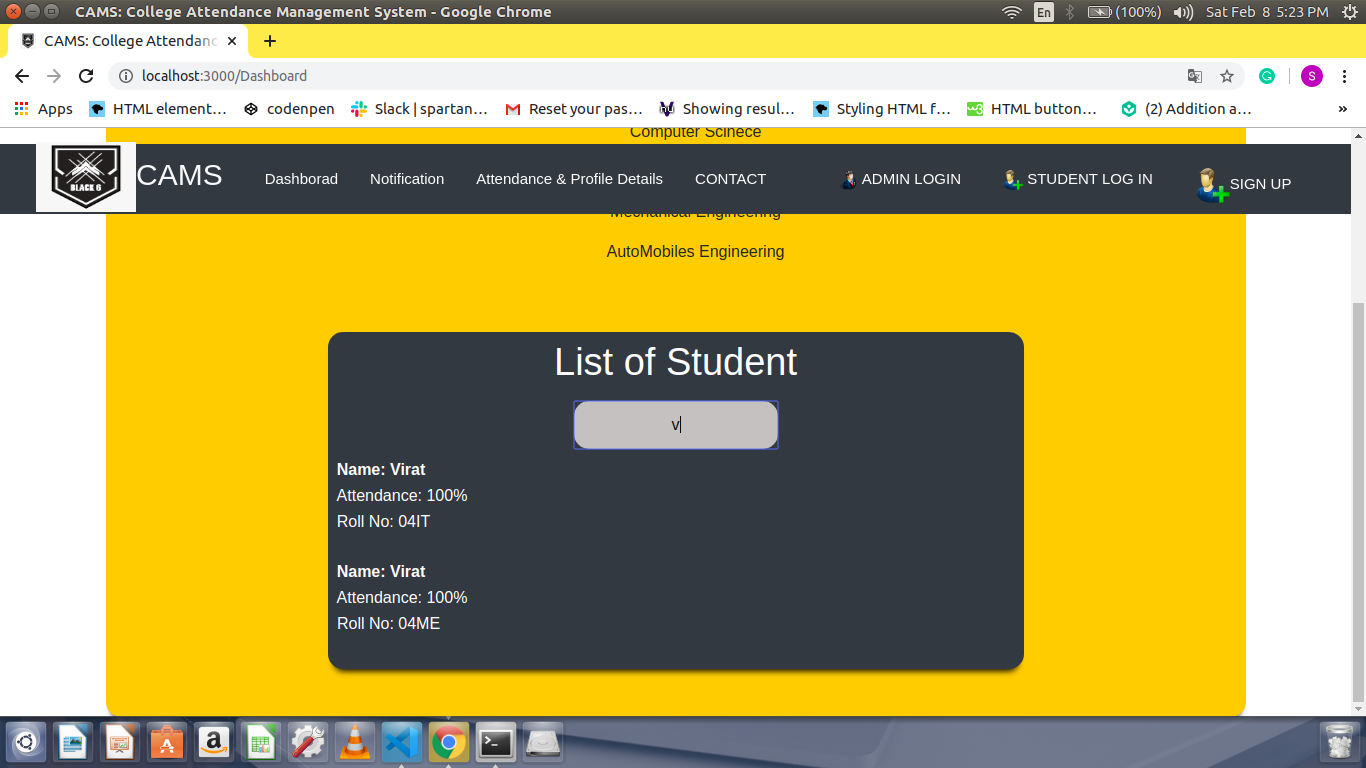Screen dimensions: 1366x768
Task: Open the date and time calendar menu
Action: 1267,12
